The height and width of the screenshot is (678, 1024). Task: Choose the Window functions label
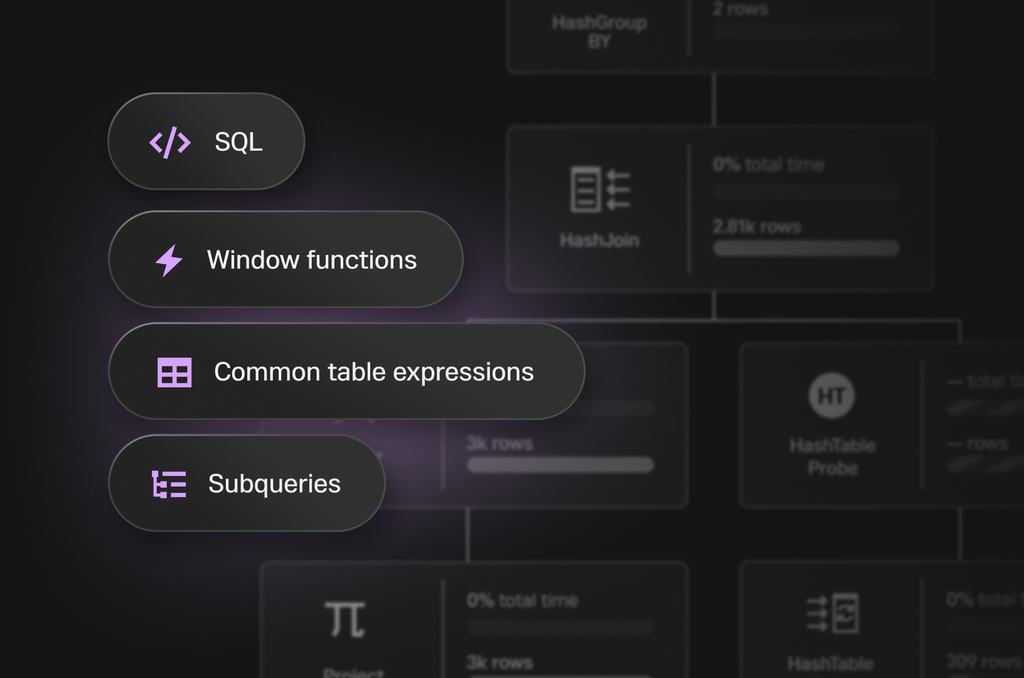311,260
